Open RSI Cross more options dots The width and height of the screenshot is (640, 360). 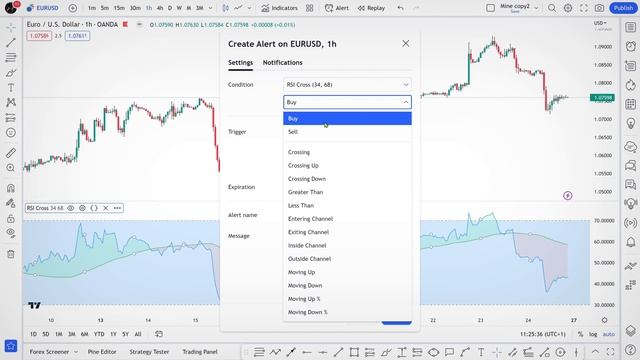pos(118,208)
